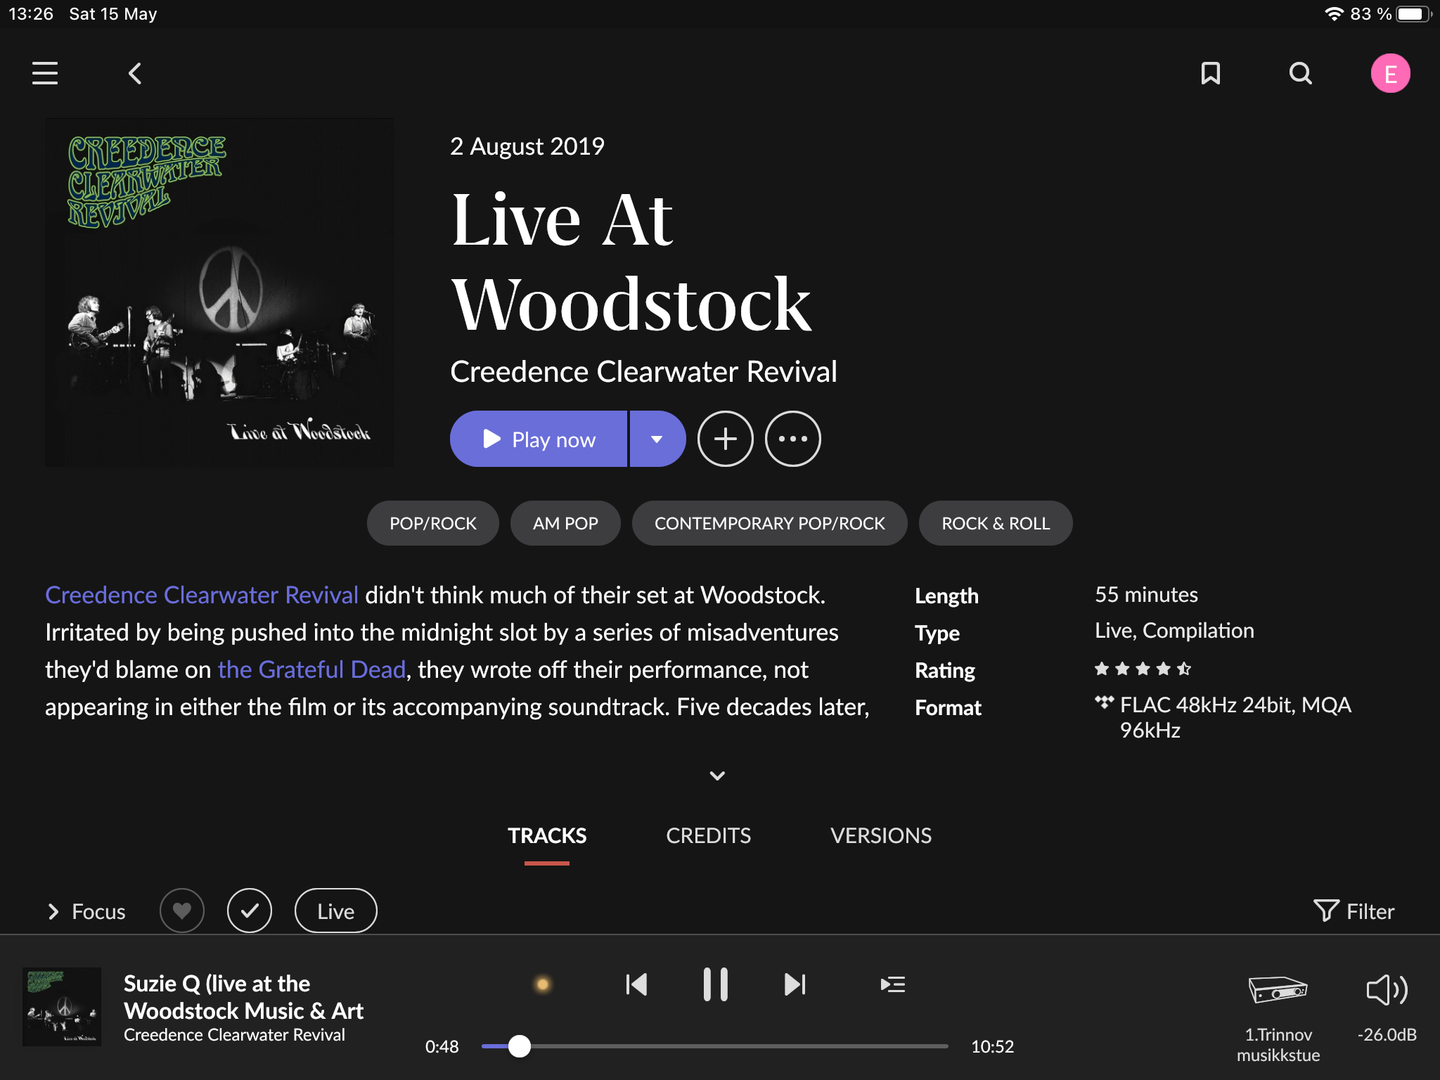This screenshot has width=1440, height=1080.
Task: Open Creedence Clearwater Revival artist in player bar
Action: tap(234, 1035)
